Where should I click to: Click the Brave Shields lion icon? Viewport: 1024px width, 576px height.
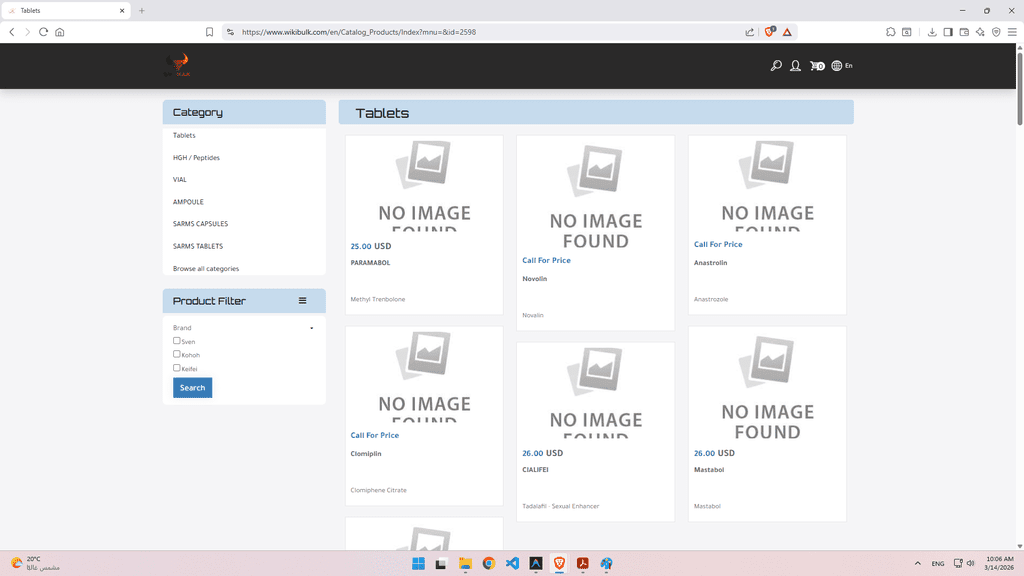pyautogui.click(x=770, y=32)
